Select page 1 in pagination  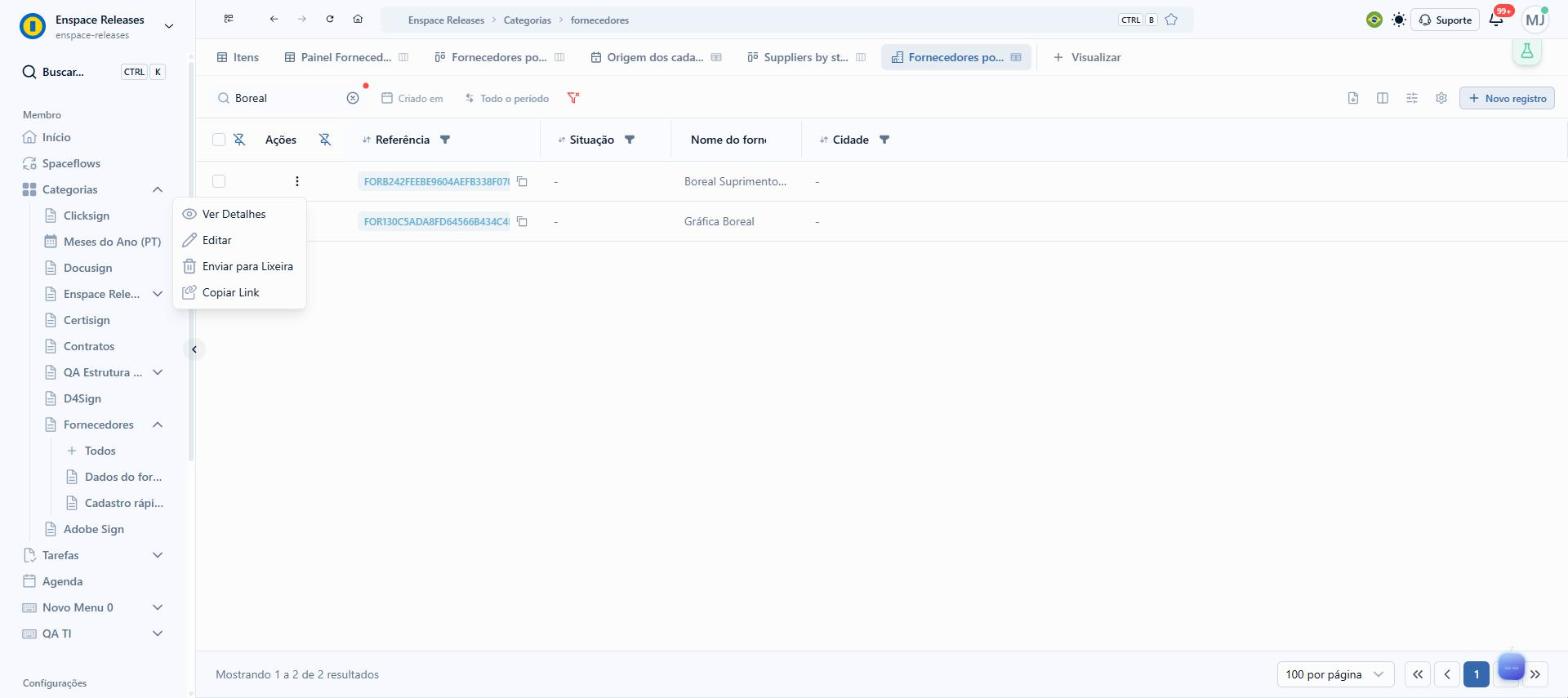[1476, 674]
